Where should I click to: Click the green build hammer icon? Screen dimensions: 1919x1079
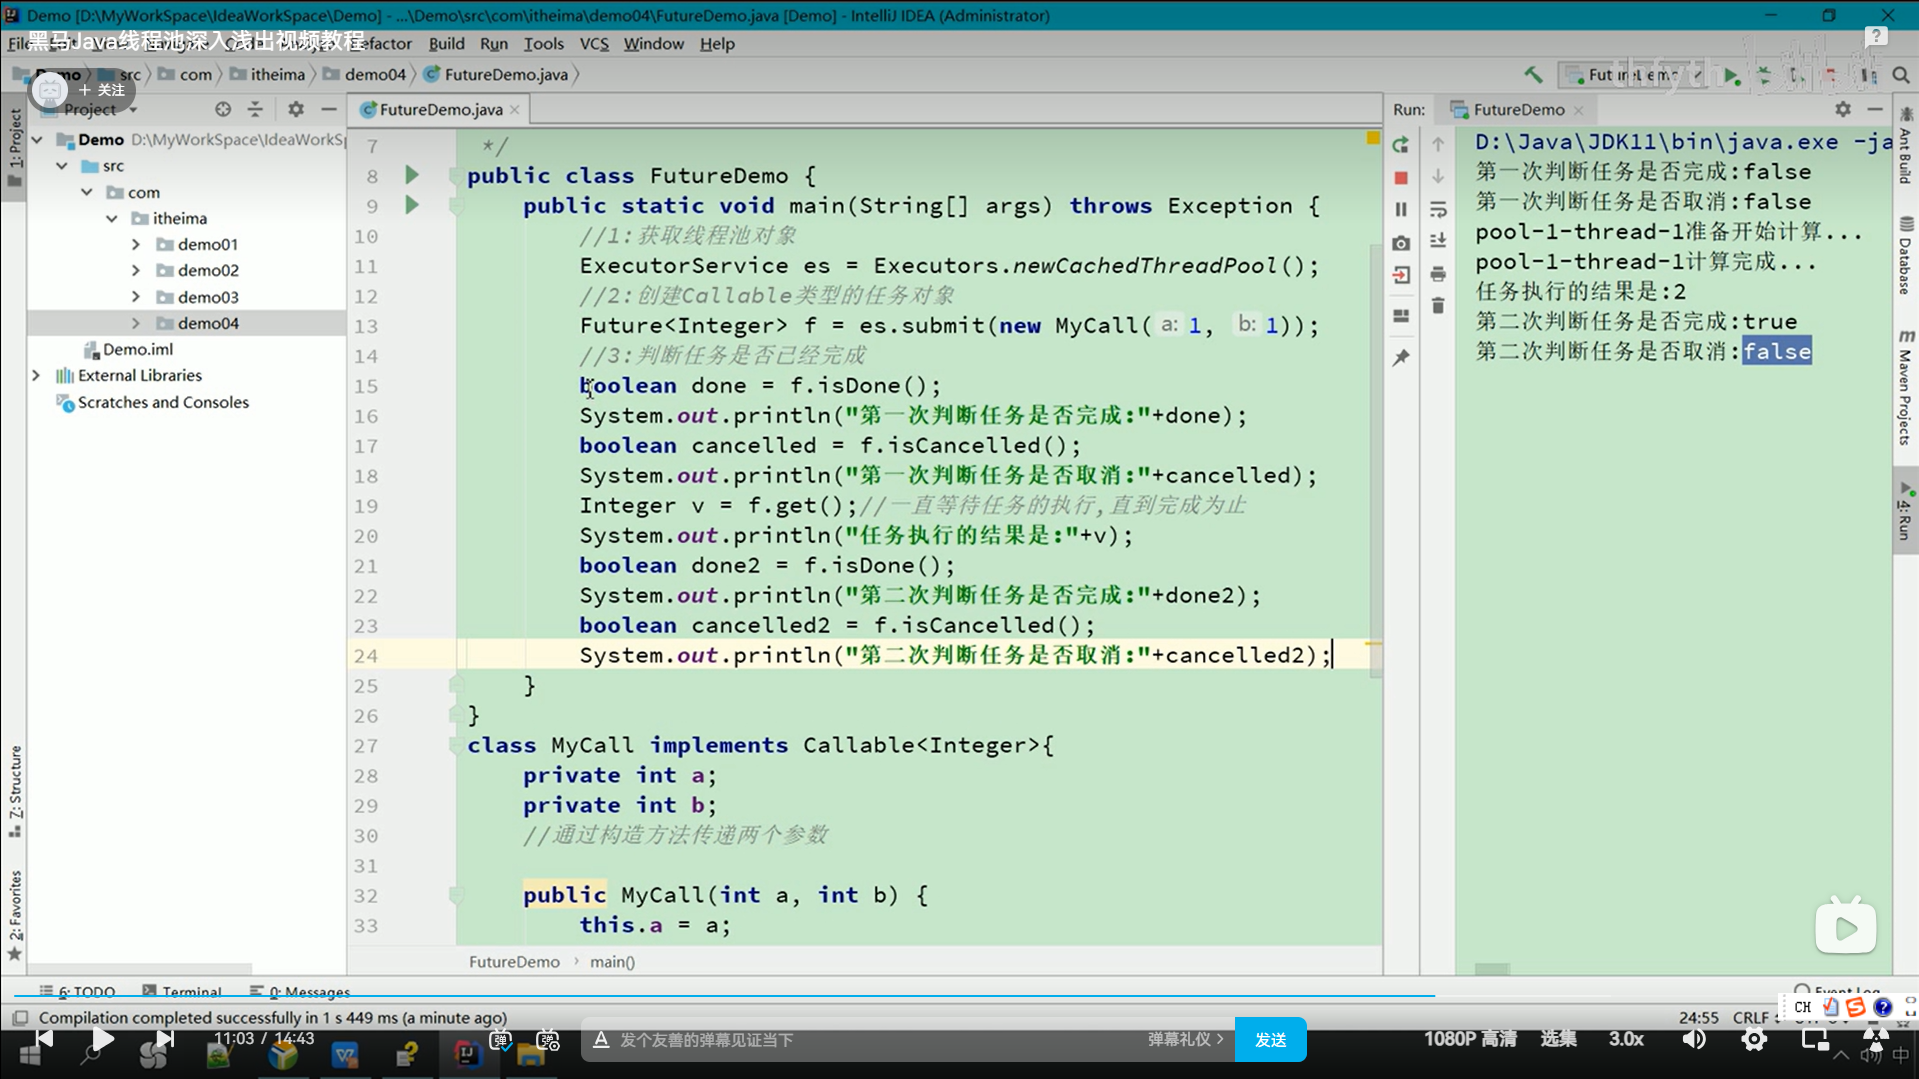tap(1532, 75)
